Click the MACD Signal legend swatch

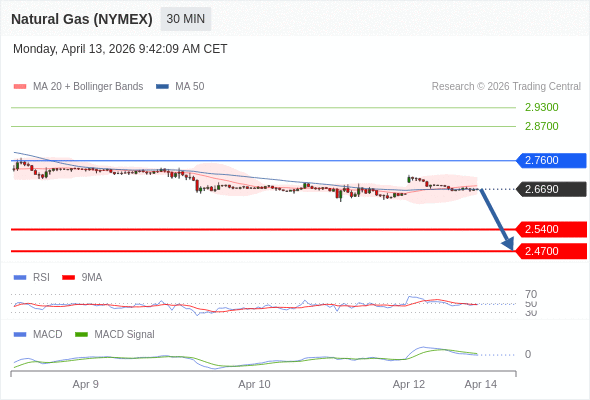pyautogui.click(x=81, y=335)
